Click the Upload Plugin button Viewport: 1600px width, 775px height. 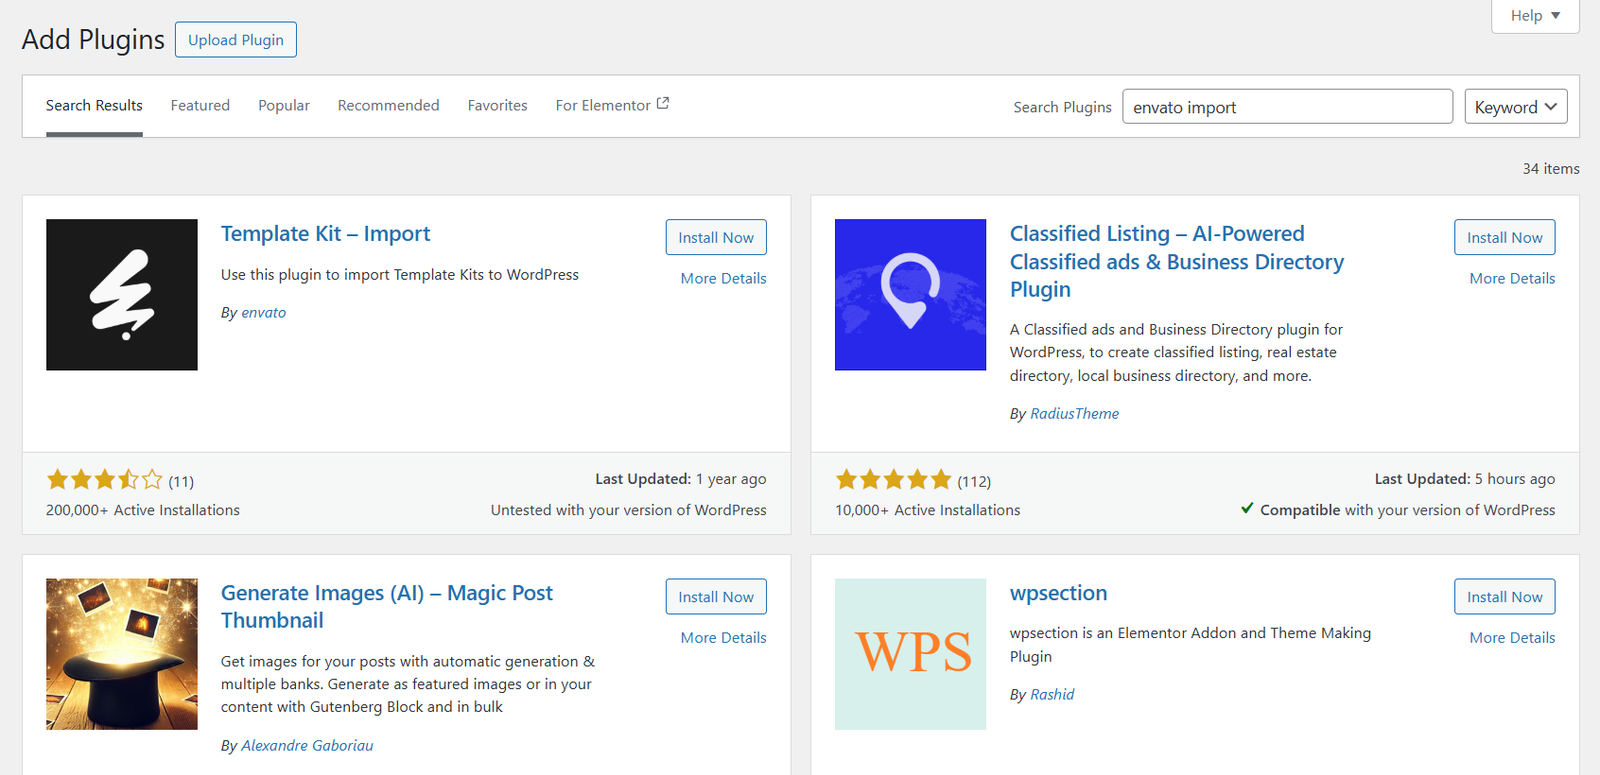coord(236,40)
